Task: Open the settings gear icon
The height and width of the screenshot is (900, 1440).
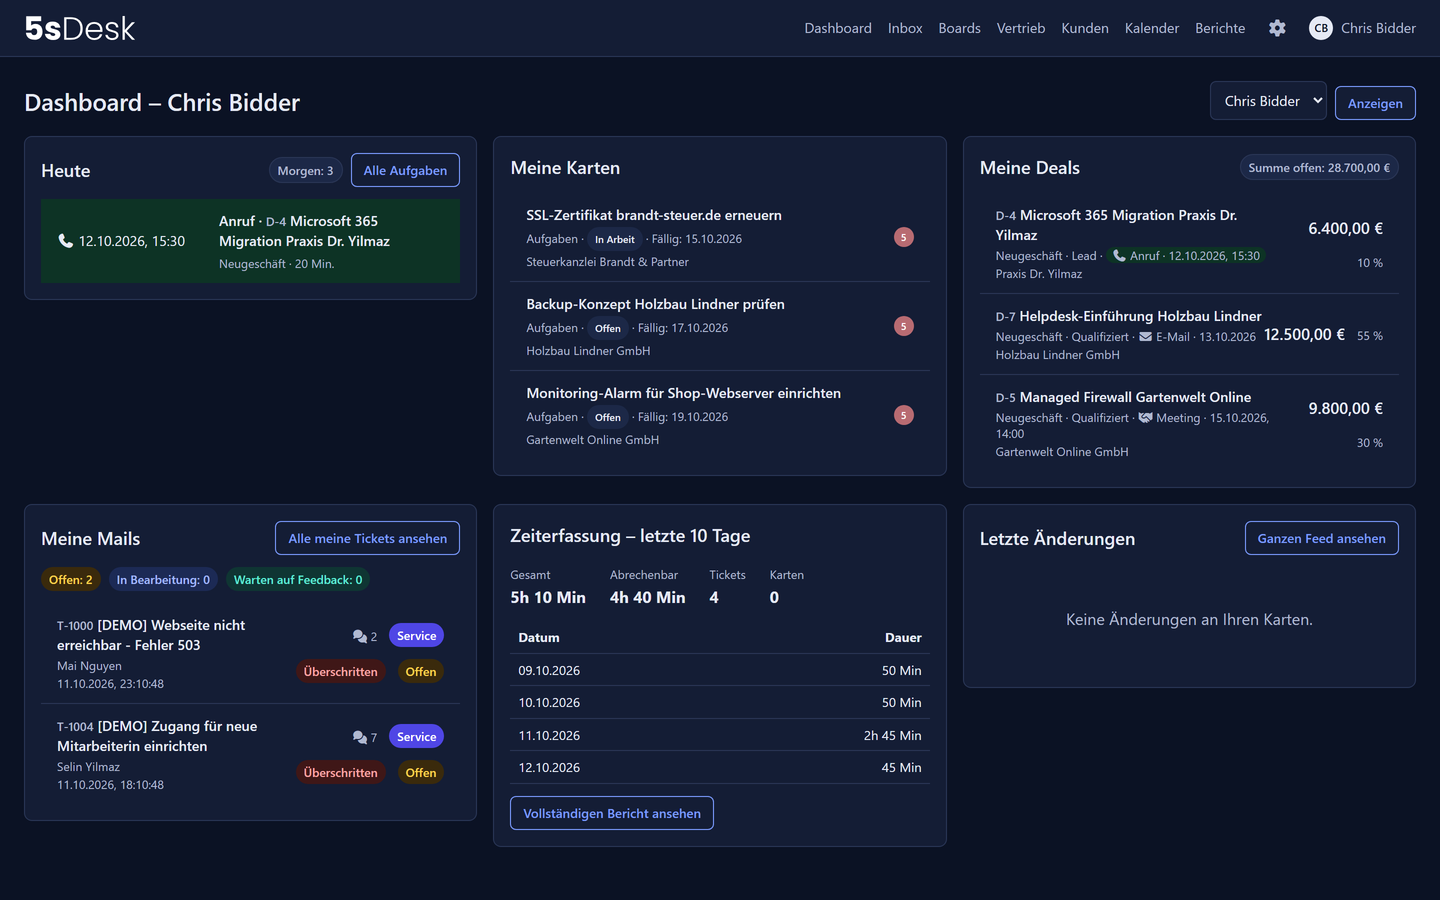Action: [1277, 28]
